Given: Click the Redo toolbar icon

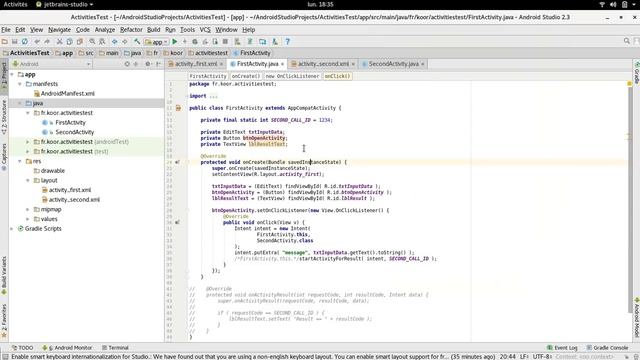Looking at the screenshot, I should pos(47,42).
